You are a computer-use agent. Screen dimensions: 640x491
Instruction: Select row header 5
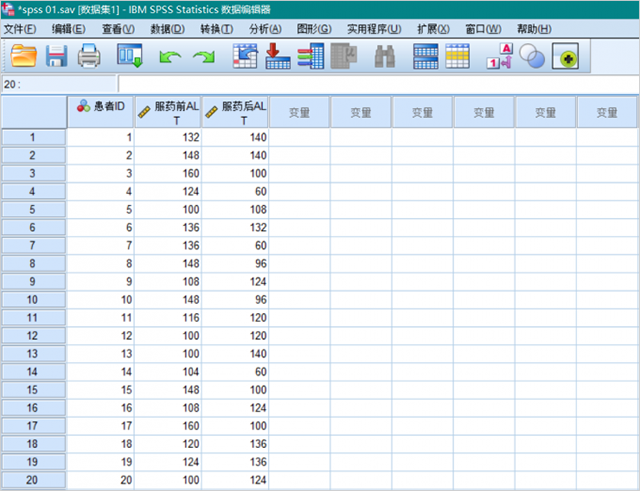(33, 209)
